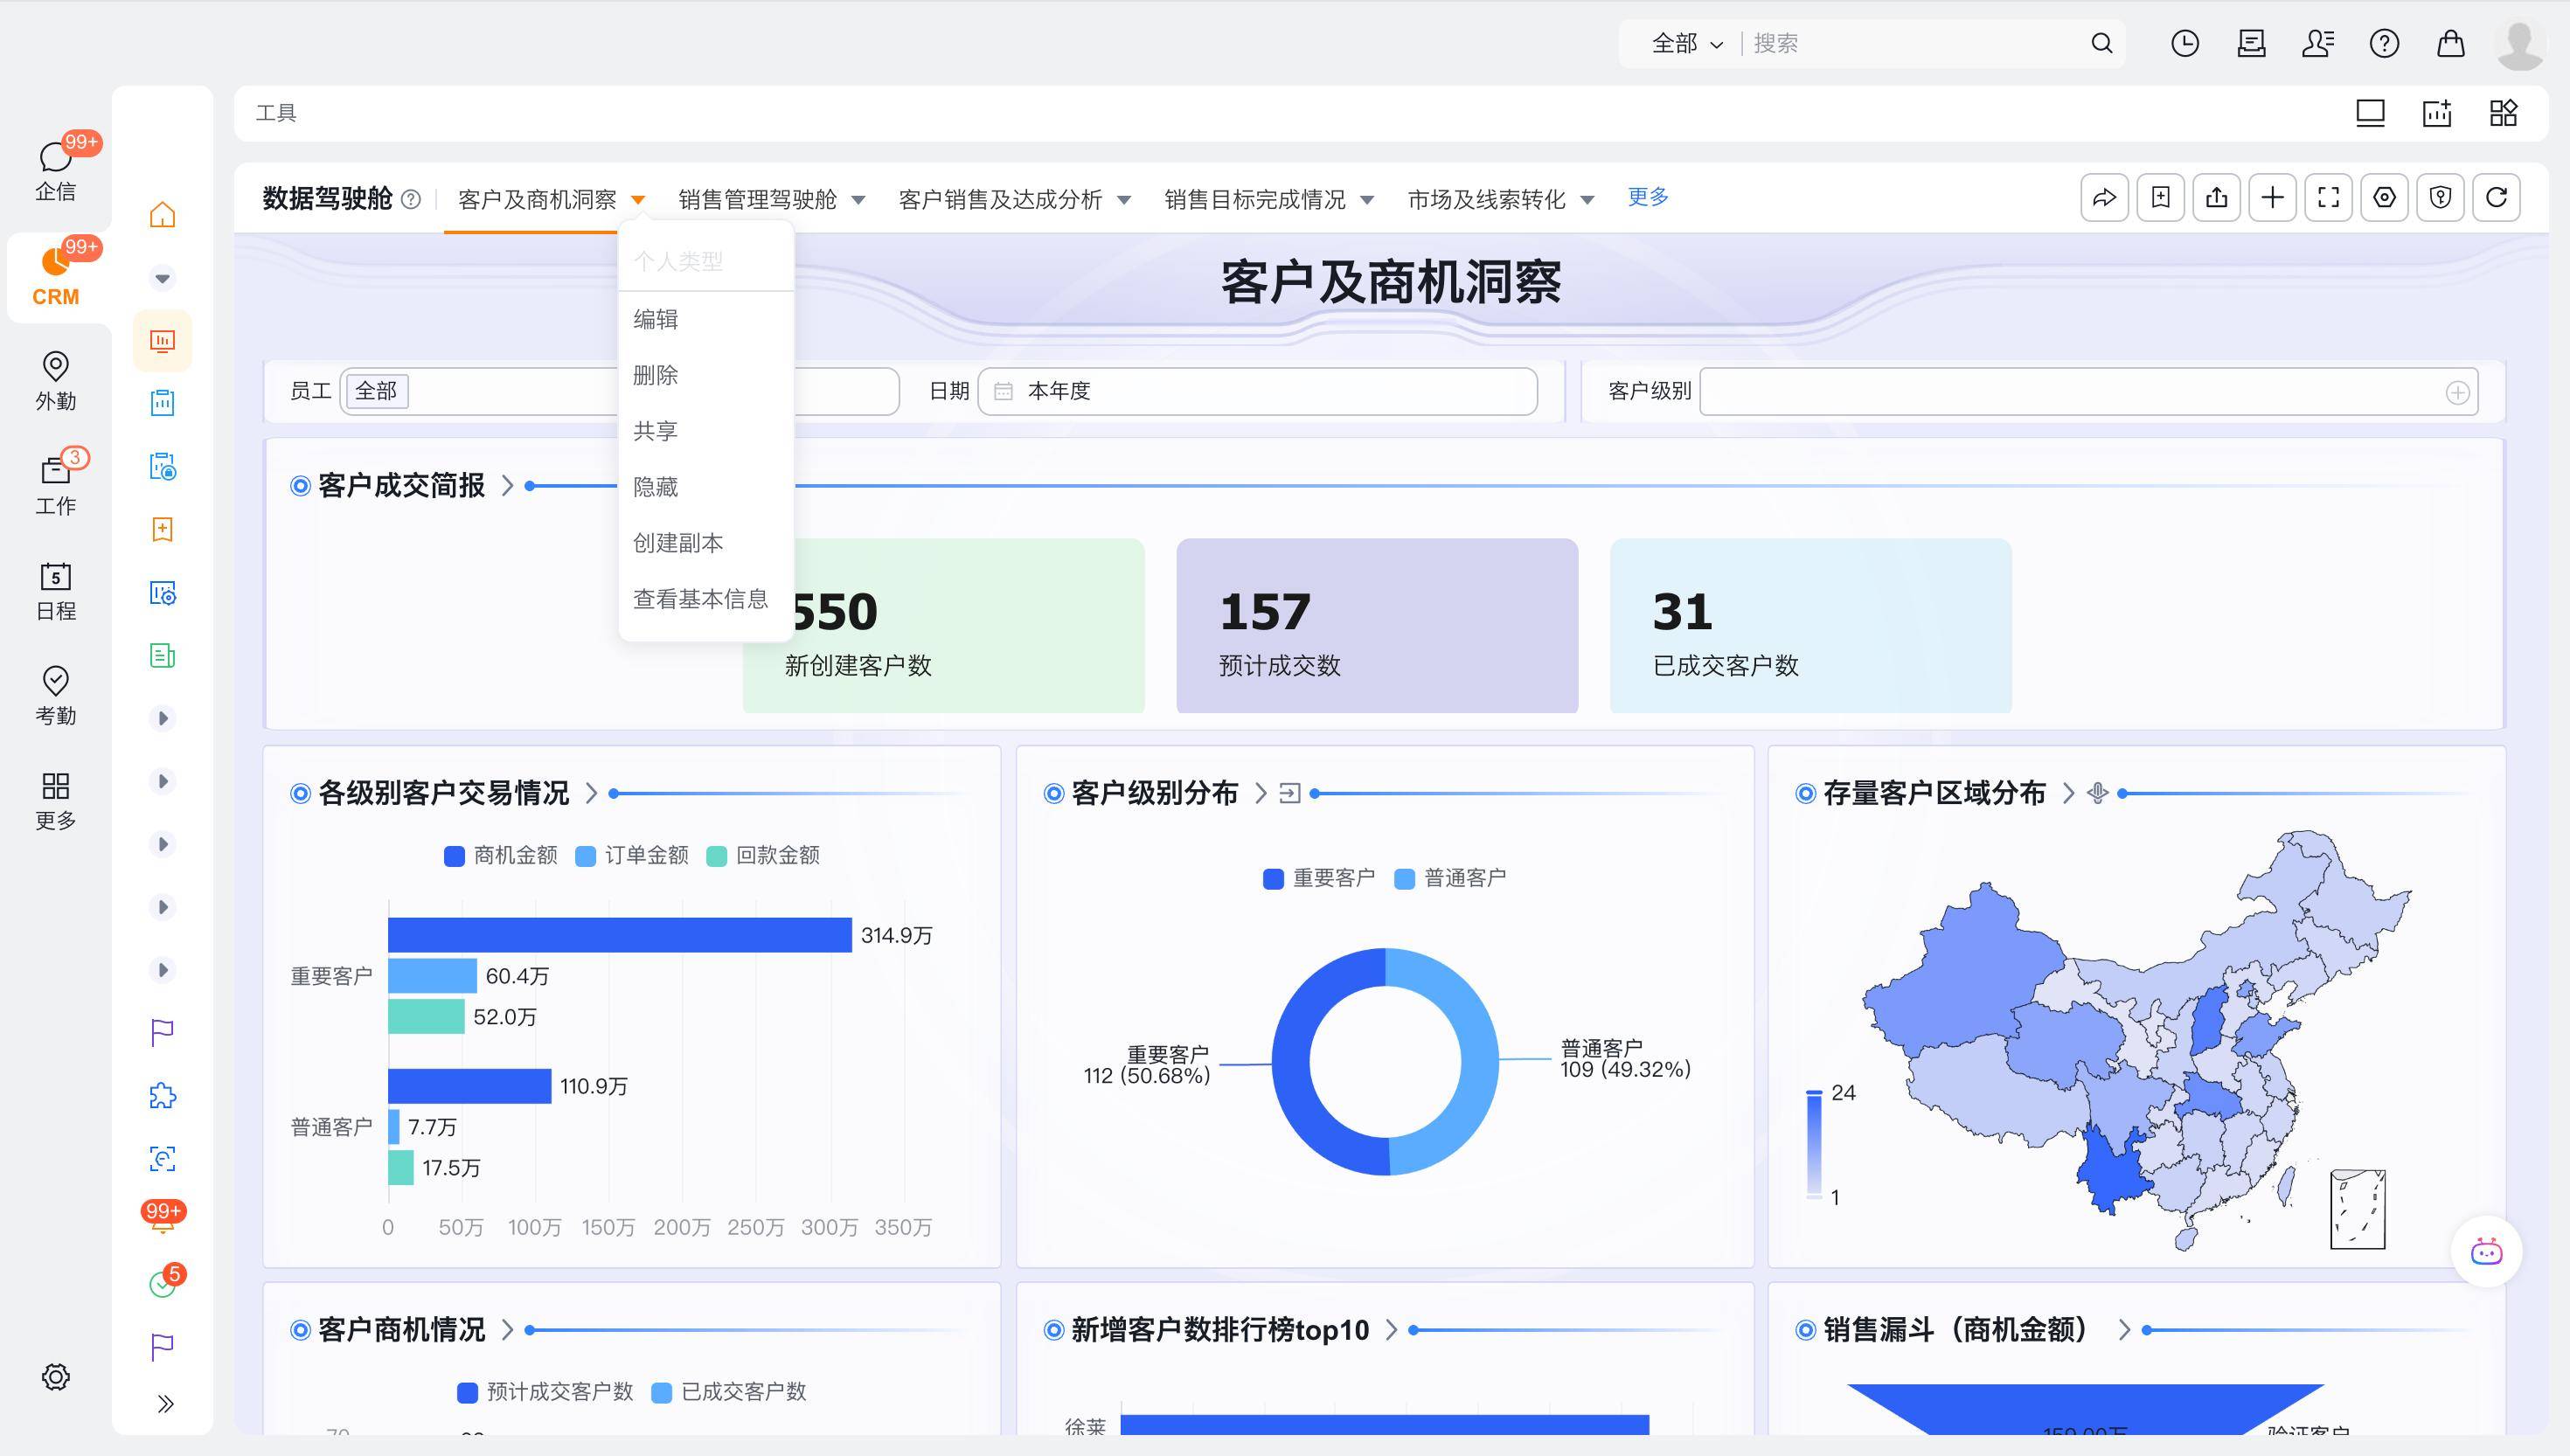Click the 157 预计成交数 card
The width and height of the screenshot is (2570, 1456).
coord(1376,625)
